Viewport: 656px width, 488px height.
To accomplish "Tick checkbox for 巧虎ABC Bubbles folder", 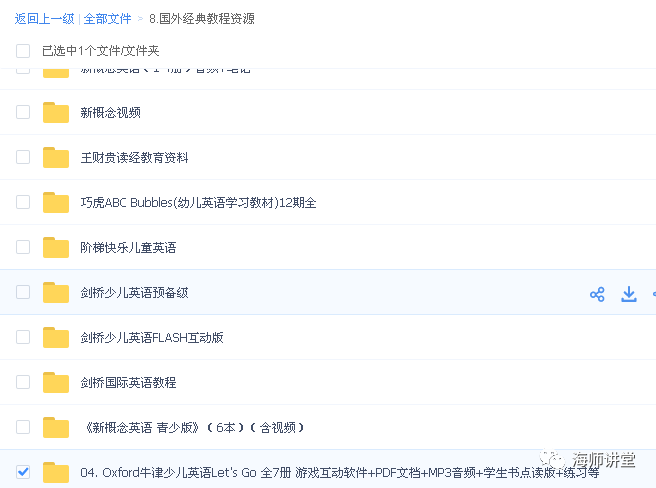I will 23,202.
